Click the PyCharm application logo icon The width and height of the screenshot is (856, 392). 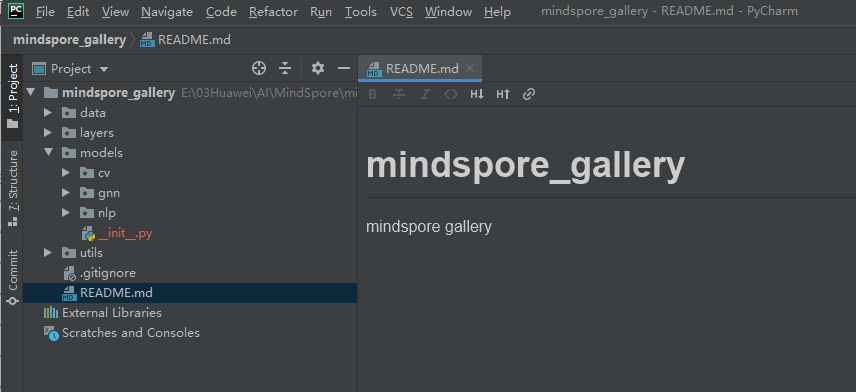click(x=16, y=11)
